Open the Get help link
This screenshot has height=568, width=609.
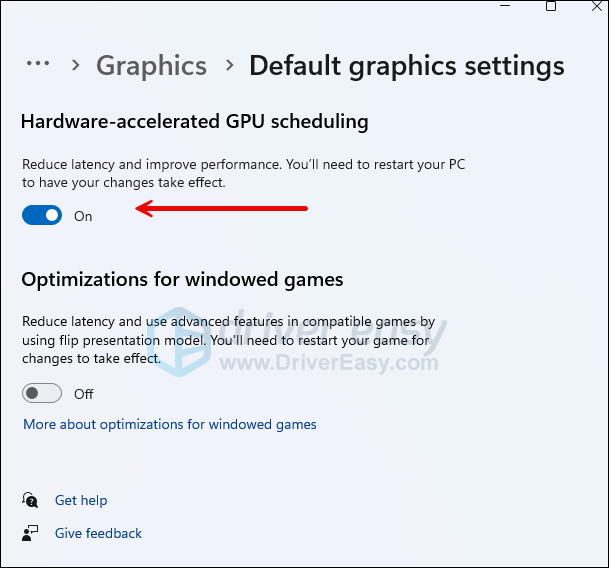(81, 500)
